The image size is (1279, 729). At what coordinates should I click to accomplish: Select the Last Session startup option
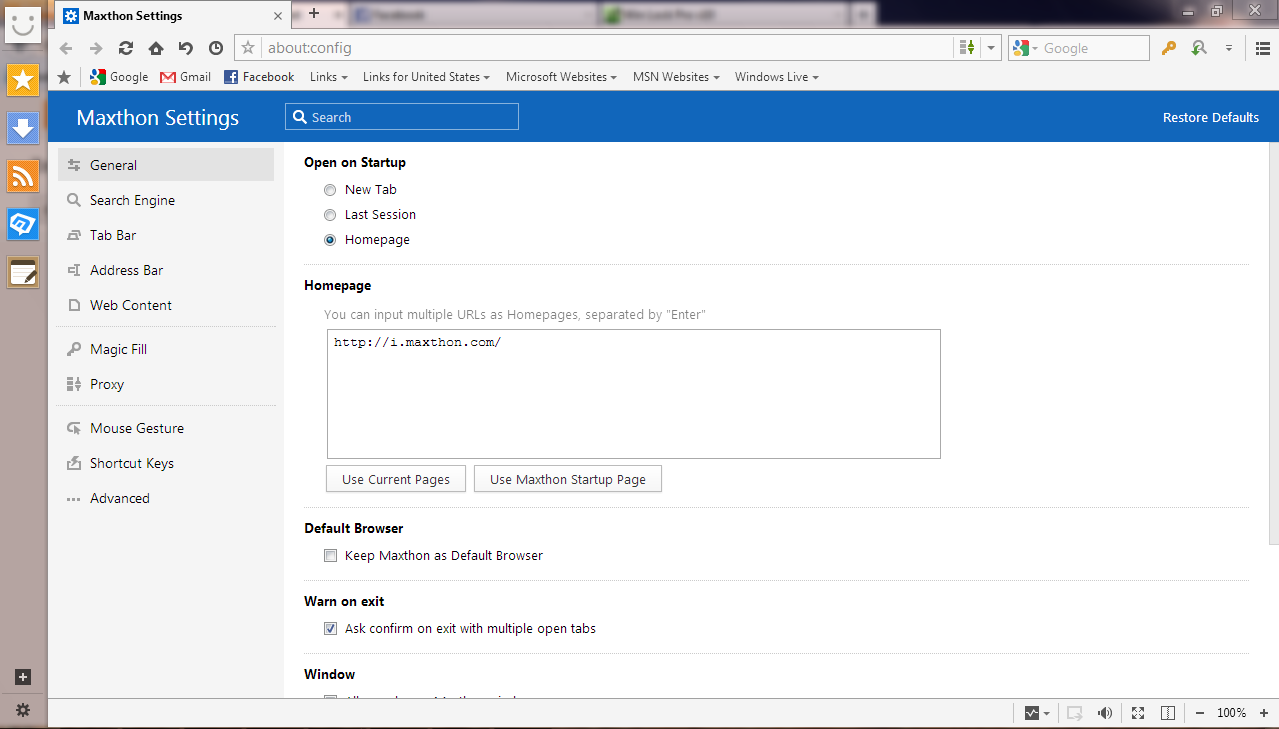pos(330,215)
